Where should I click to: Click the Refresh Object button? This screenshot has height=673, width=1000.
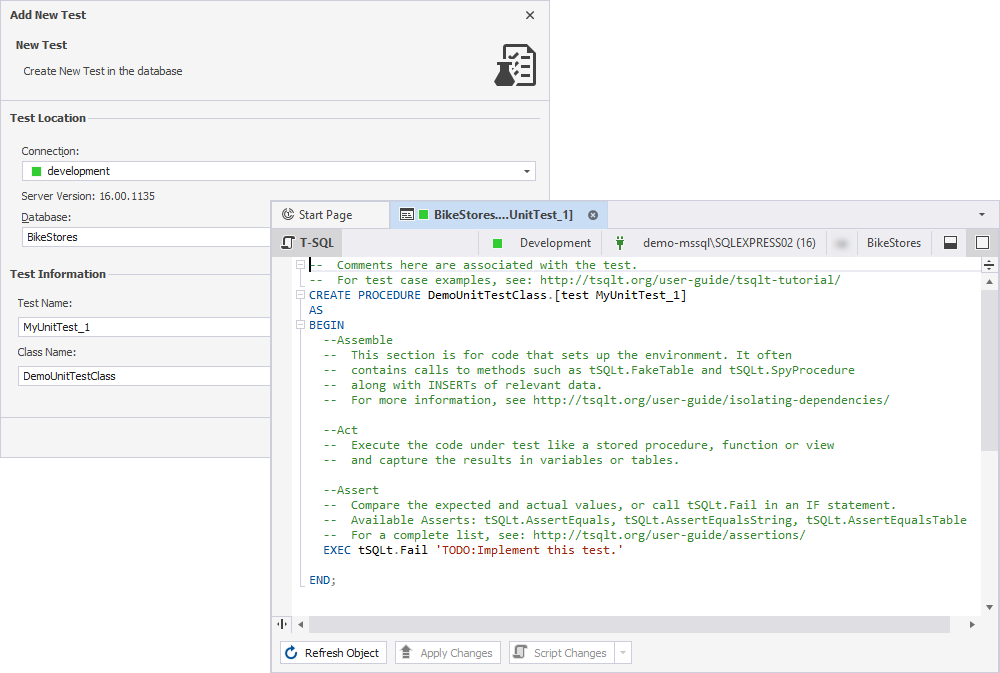click(333, 652)
